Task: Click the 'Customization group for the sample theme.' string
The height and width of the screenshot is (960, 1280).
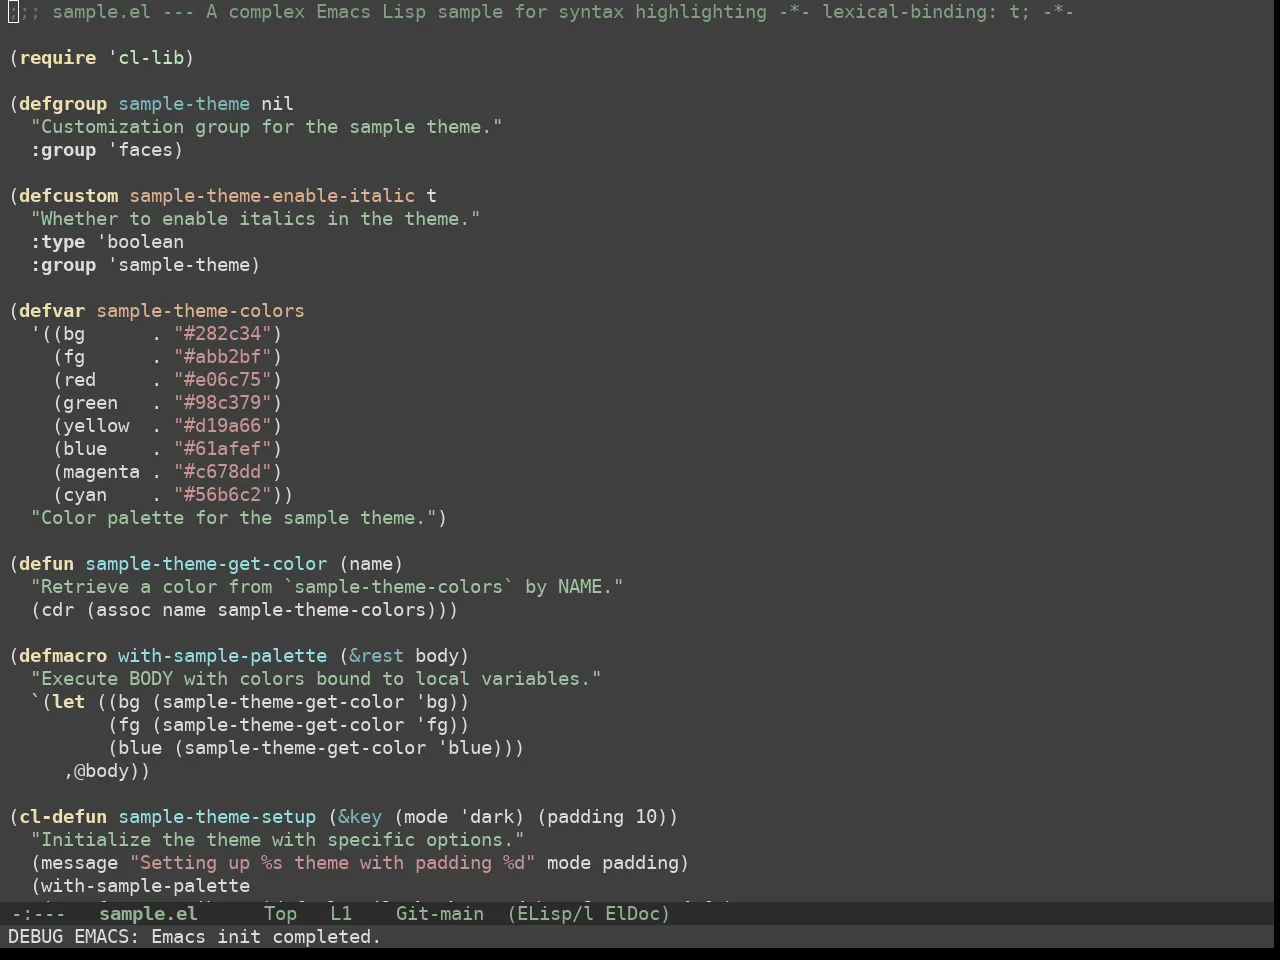Action: [266, 127]
